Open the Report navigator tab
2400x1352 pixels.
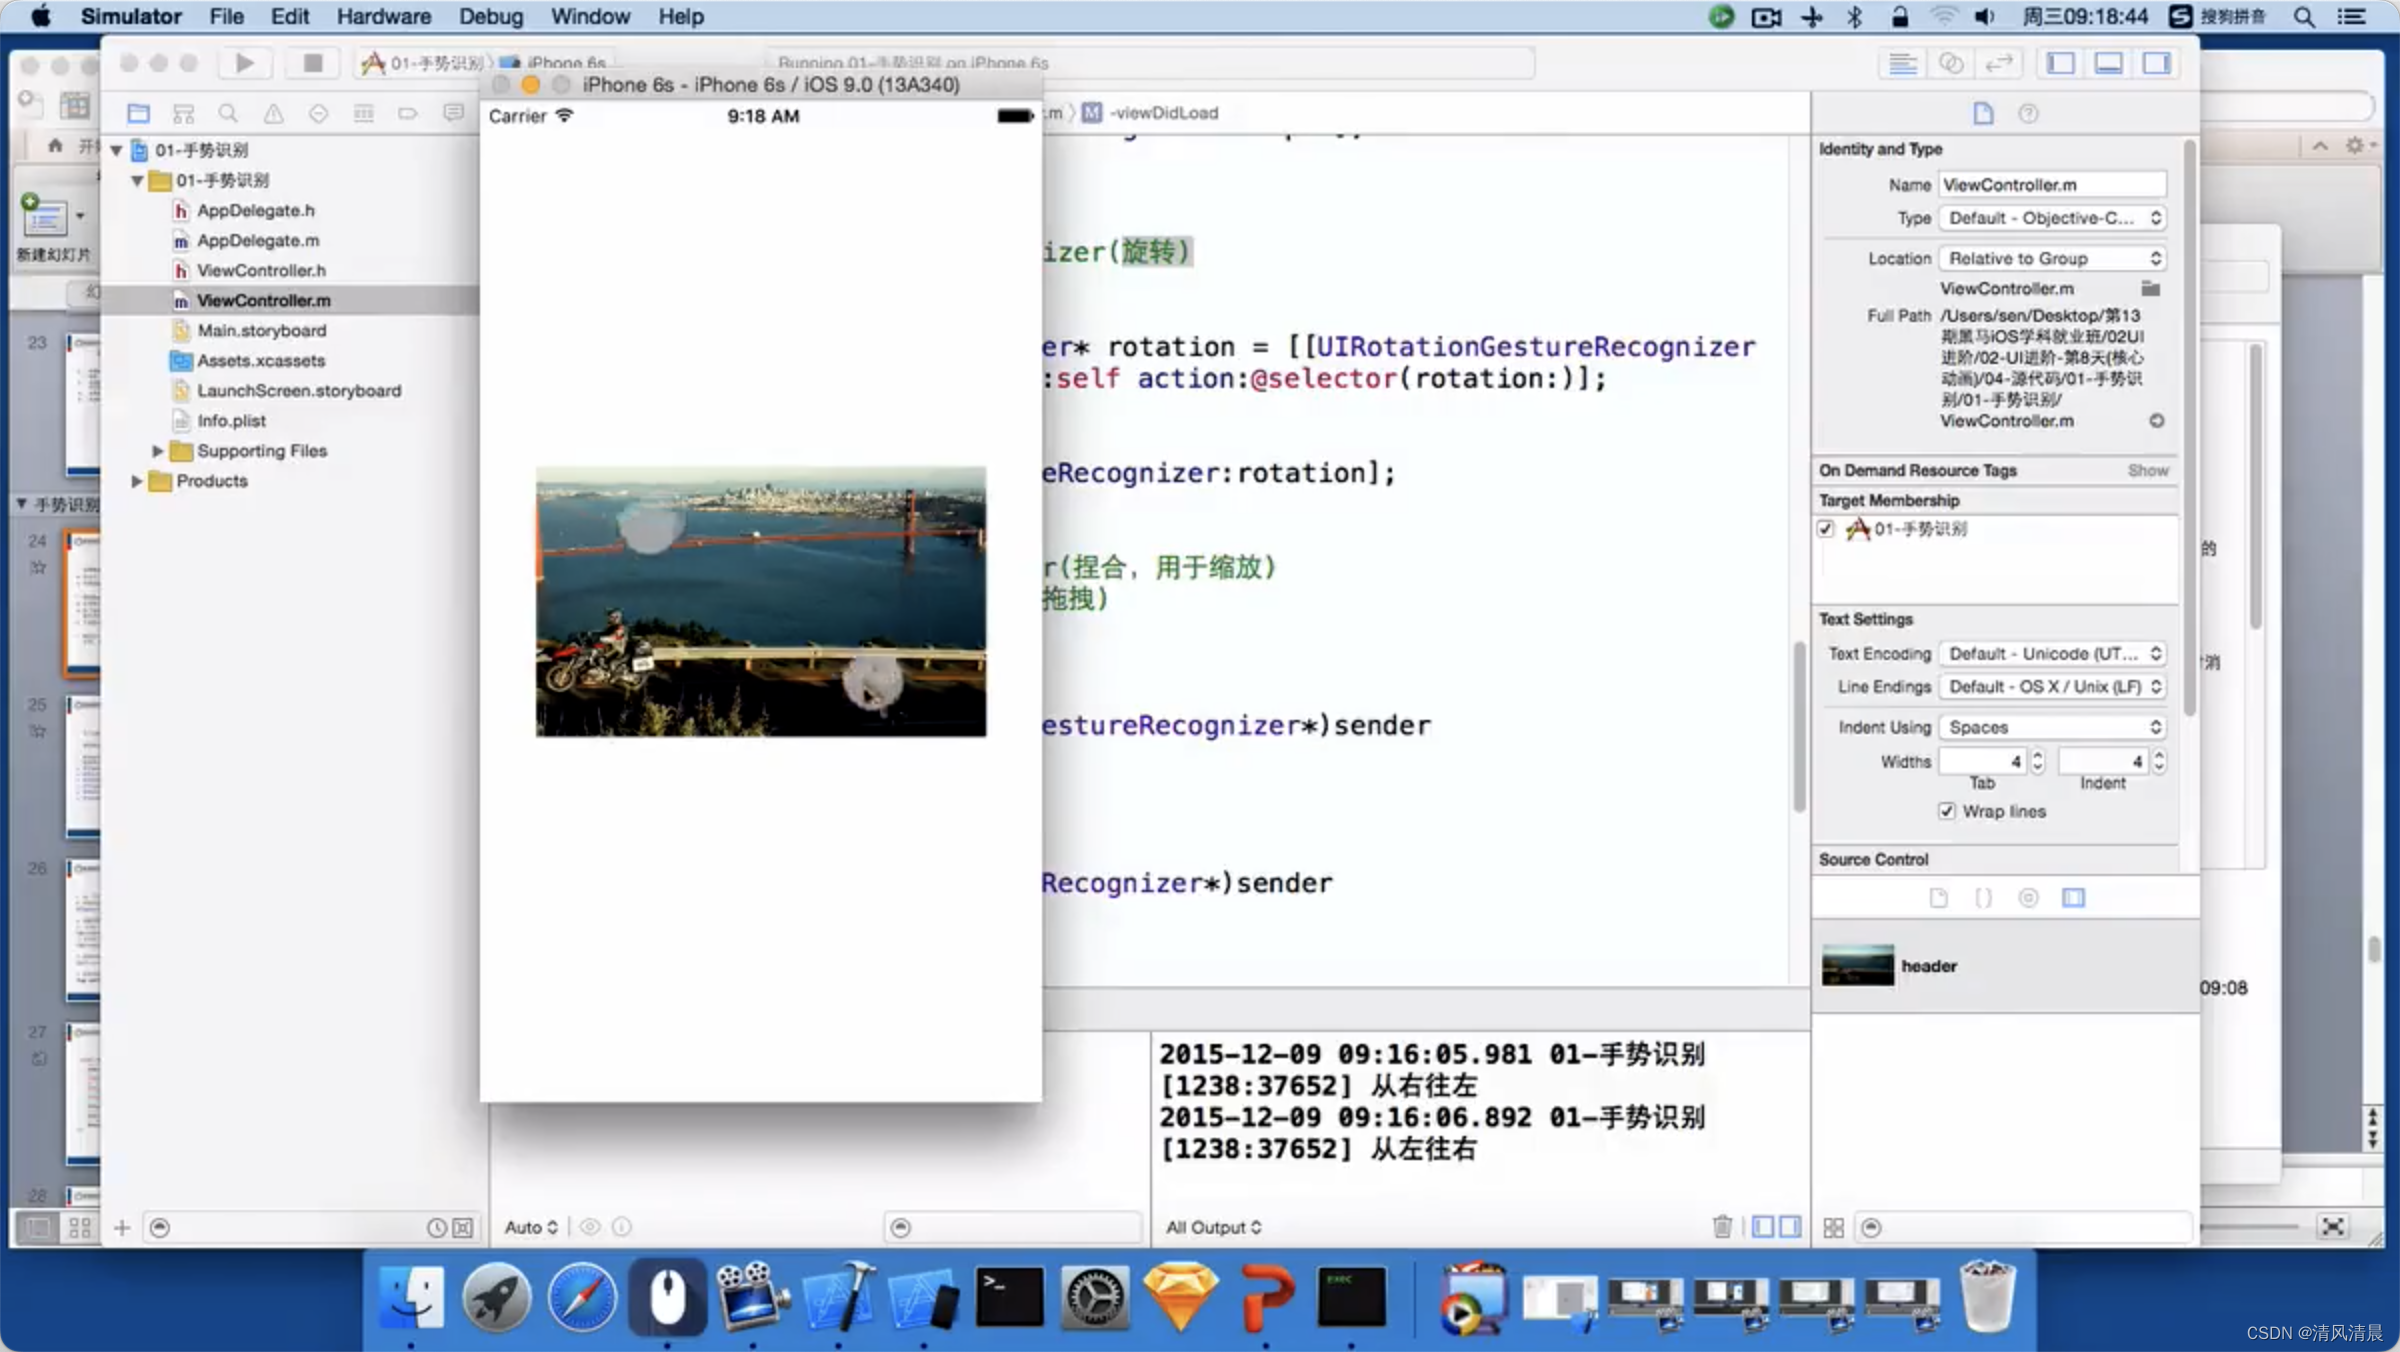click(453, 113)
